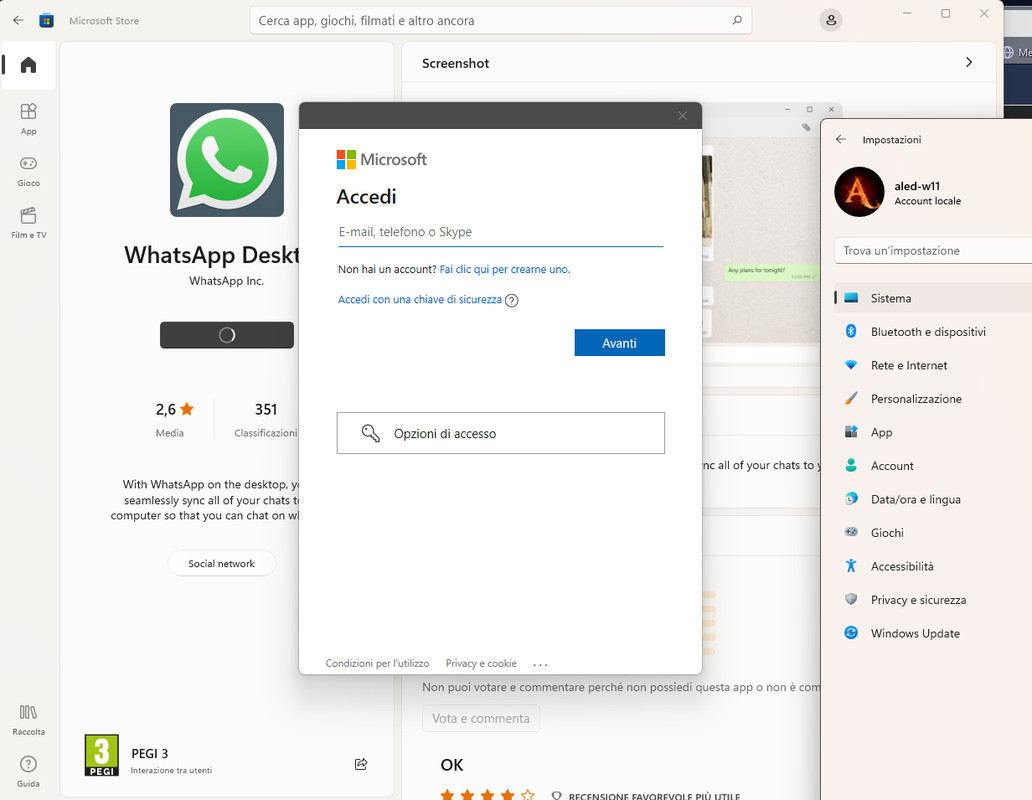Screen dimensions: 1032x800
Task: Close the Microsoft sign-in dialog
Action: 683,116
